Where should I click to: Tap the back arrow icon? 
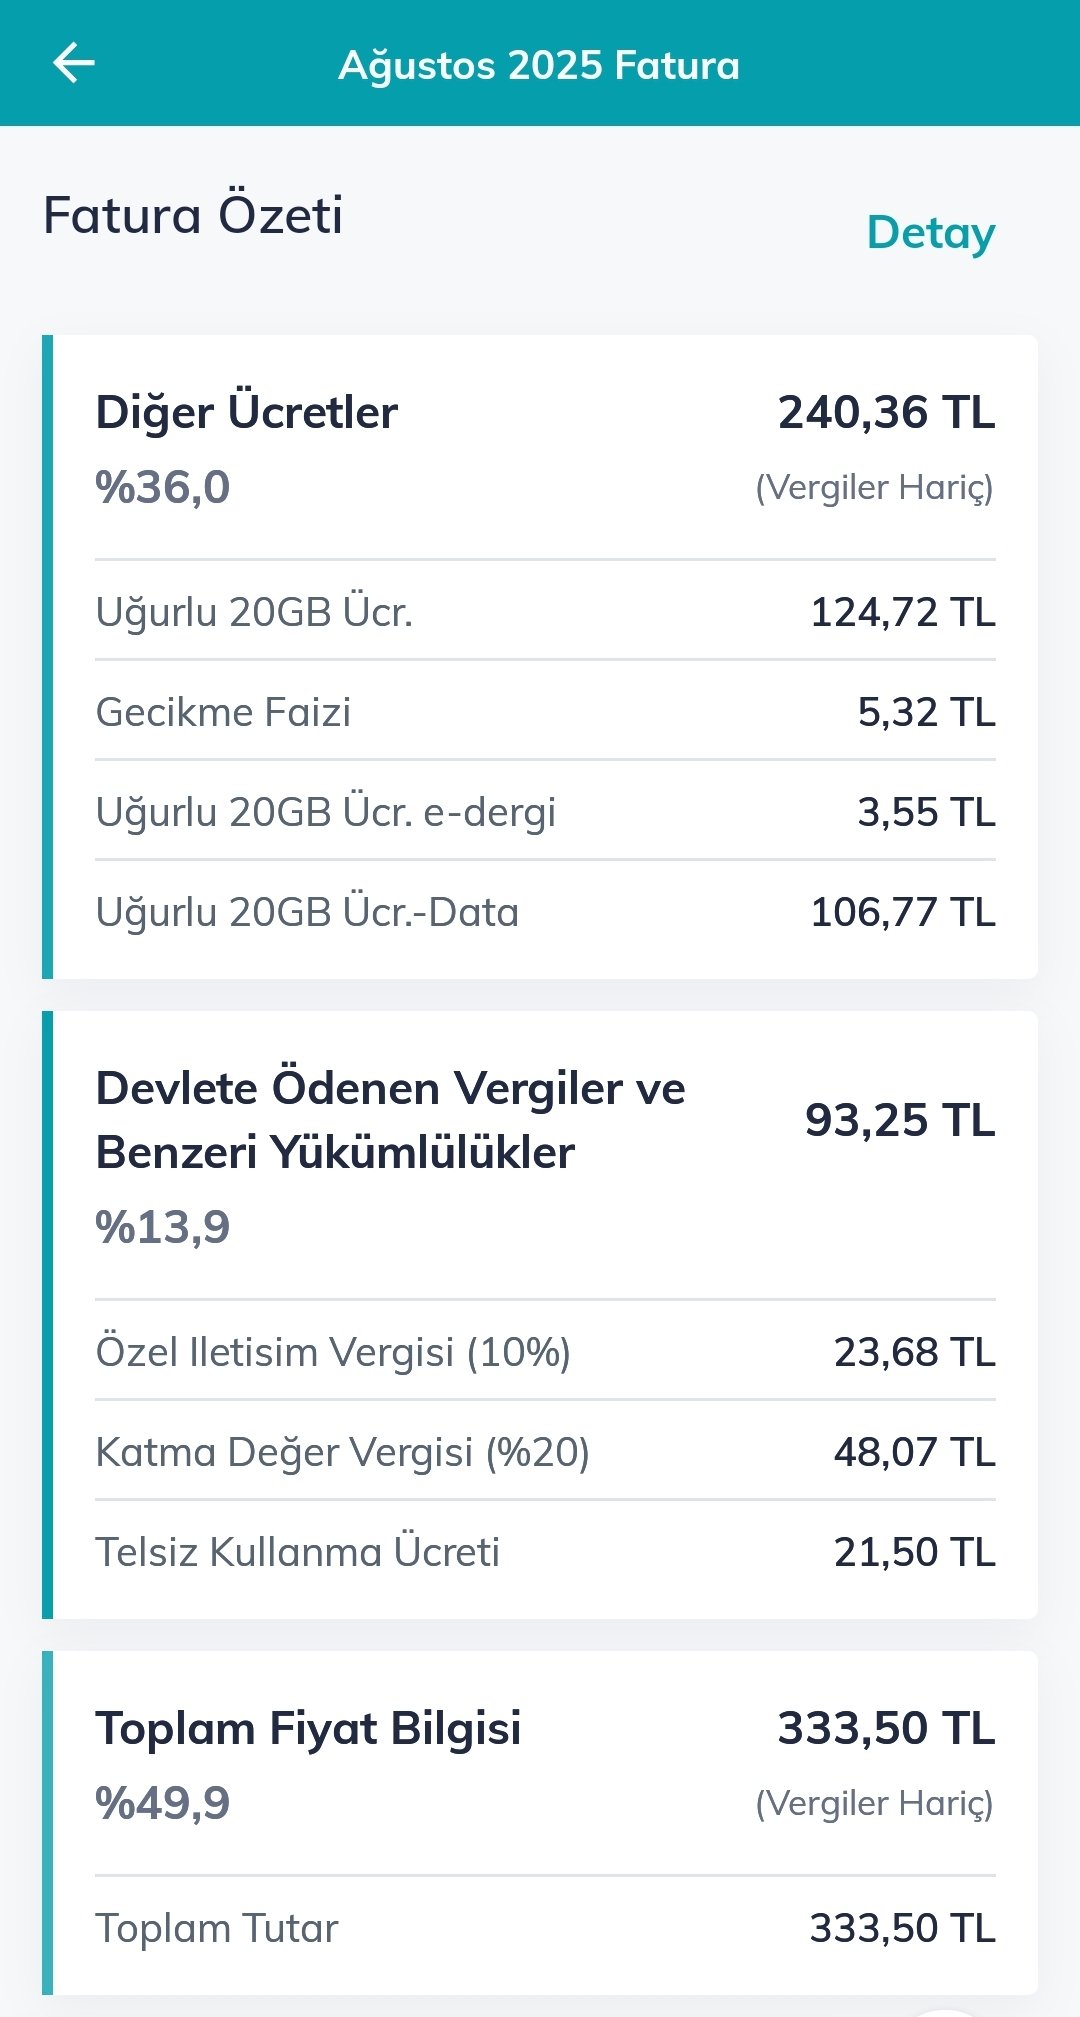tap(74, 64)
